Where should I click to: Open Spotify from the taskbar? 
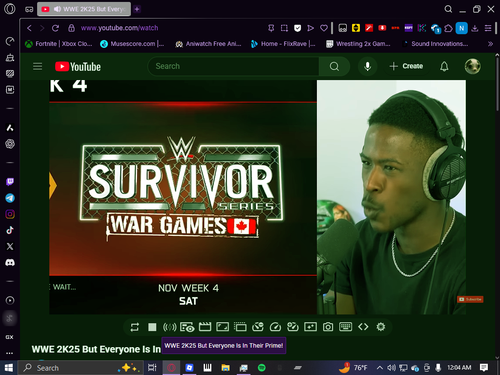pos(262,368)
